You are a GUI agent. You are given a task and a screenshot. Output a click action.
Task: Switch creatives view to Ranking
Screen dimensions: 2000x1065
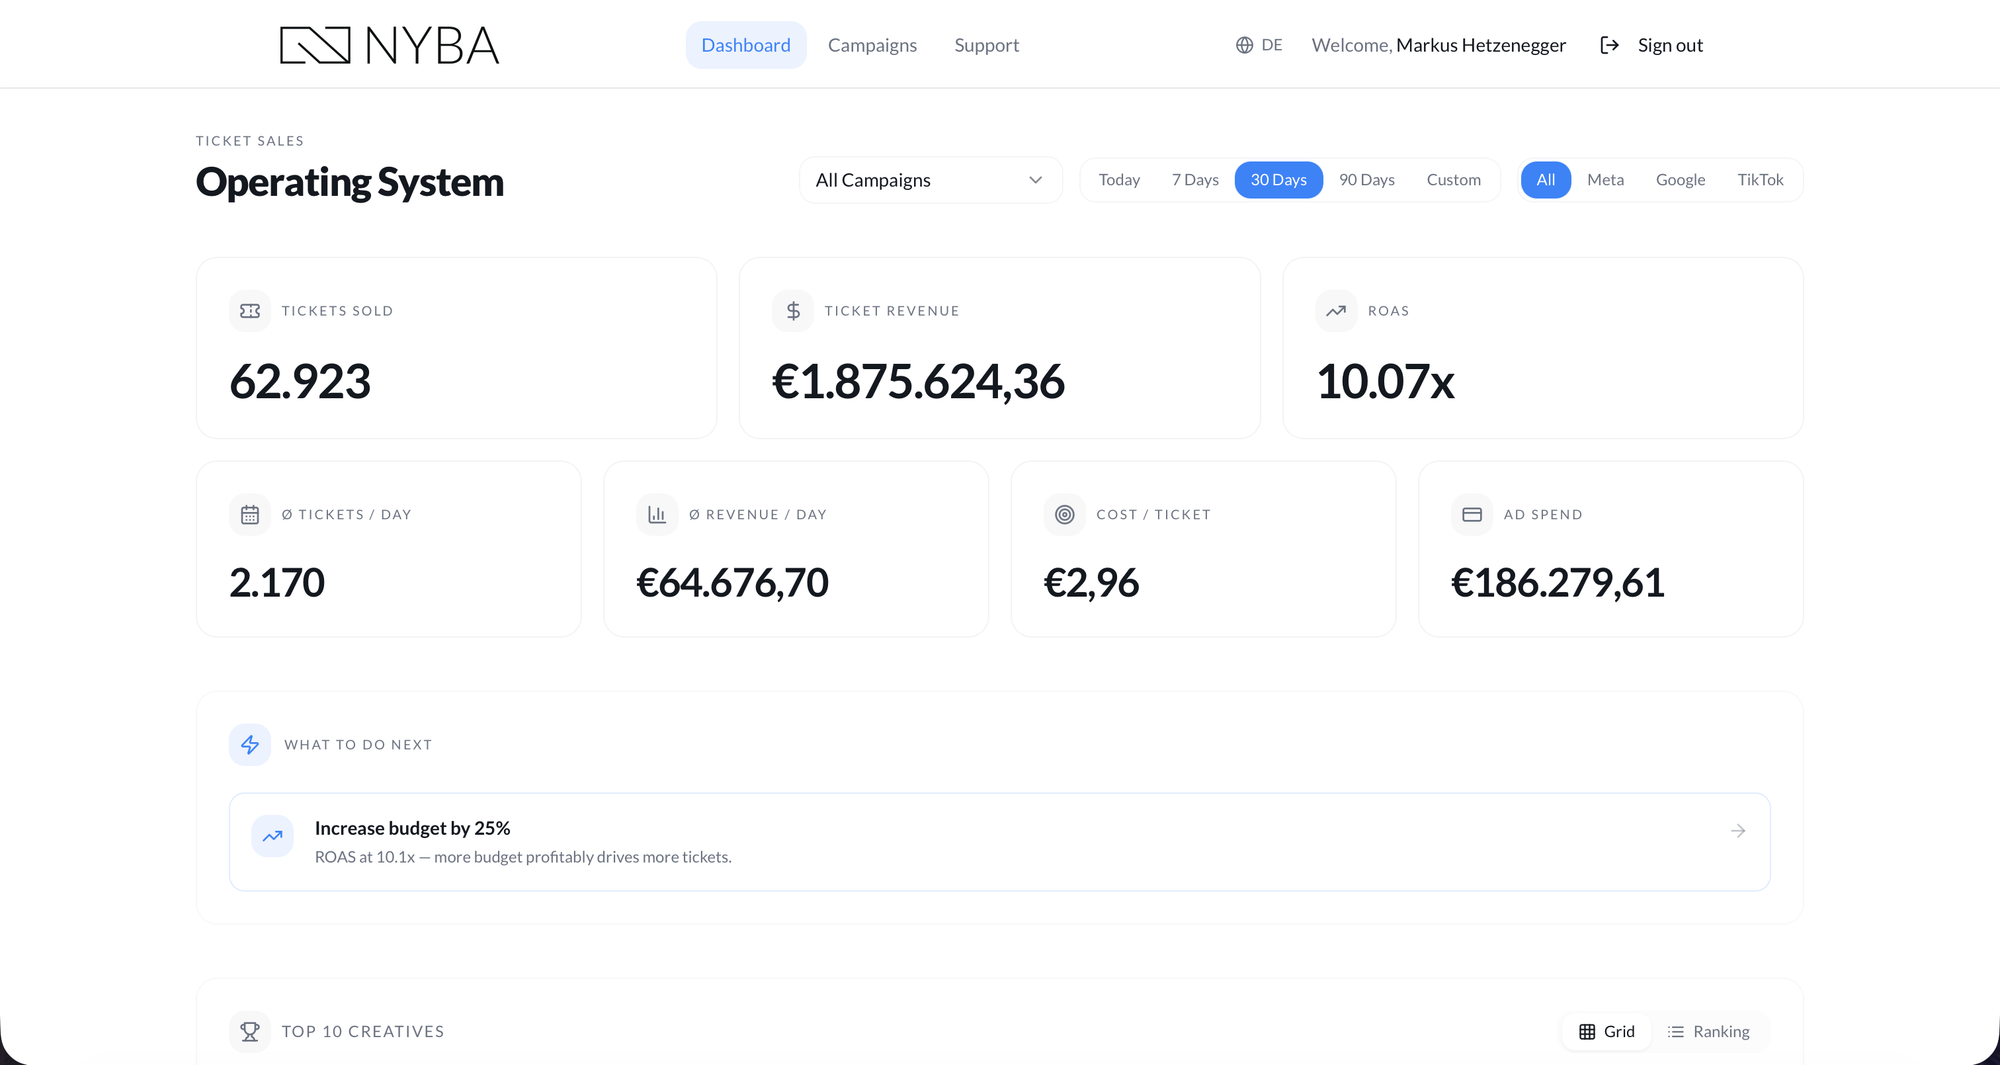pyautogui.click(x=1709, y=1031)
